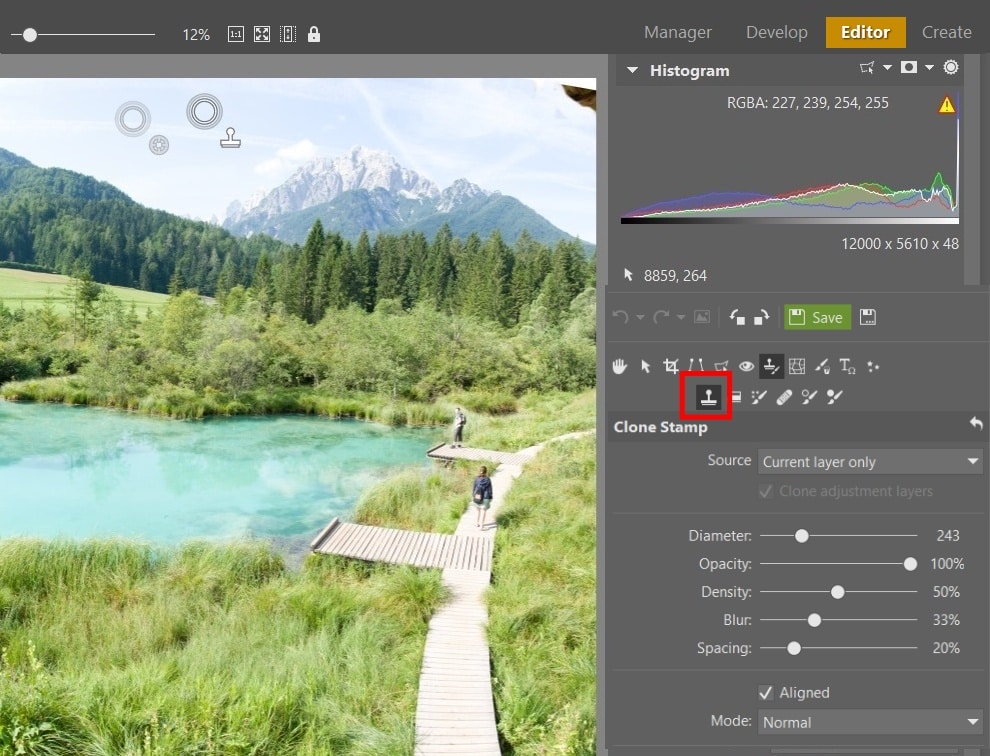Click the zoom lock padlock icon
The image size is (990, 756).
[x=313, y=33]
